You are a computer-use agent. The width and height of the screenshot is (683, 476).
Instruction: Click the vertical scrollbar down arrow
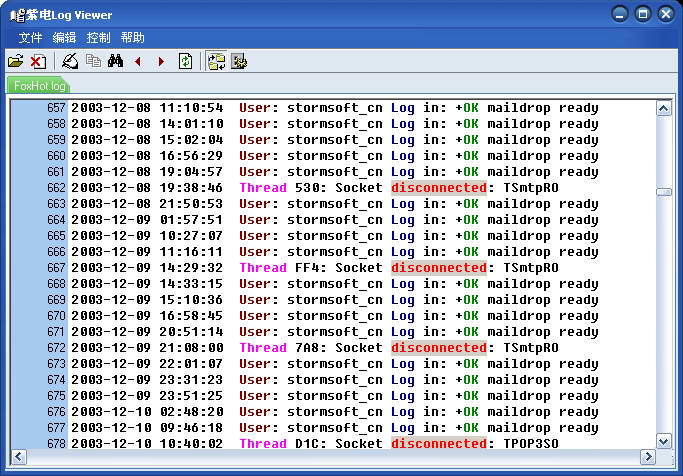(664, 442)
